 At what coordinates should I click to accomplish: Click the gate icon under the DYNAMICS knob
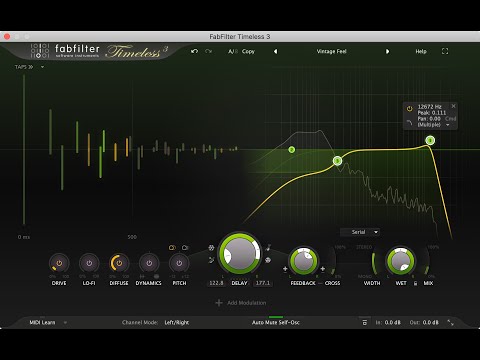pyautogui.click(x=142, y=276)
